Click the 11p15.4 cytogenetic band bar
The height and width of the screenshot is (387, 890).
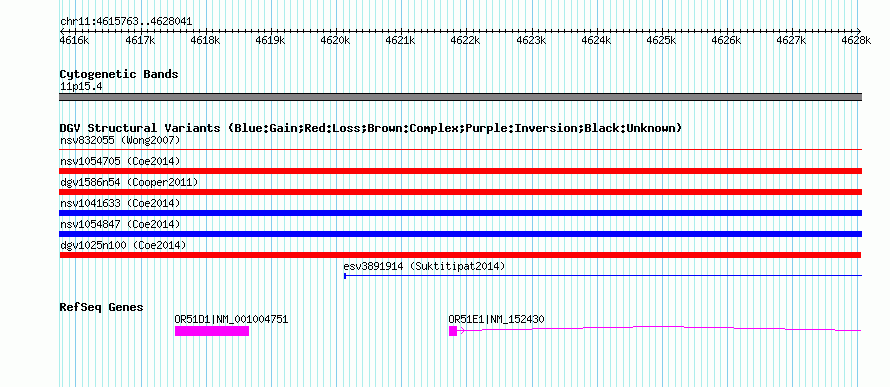tap(460, 97)
